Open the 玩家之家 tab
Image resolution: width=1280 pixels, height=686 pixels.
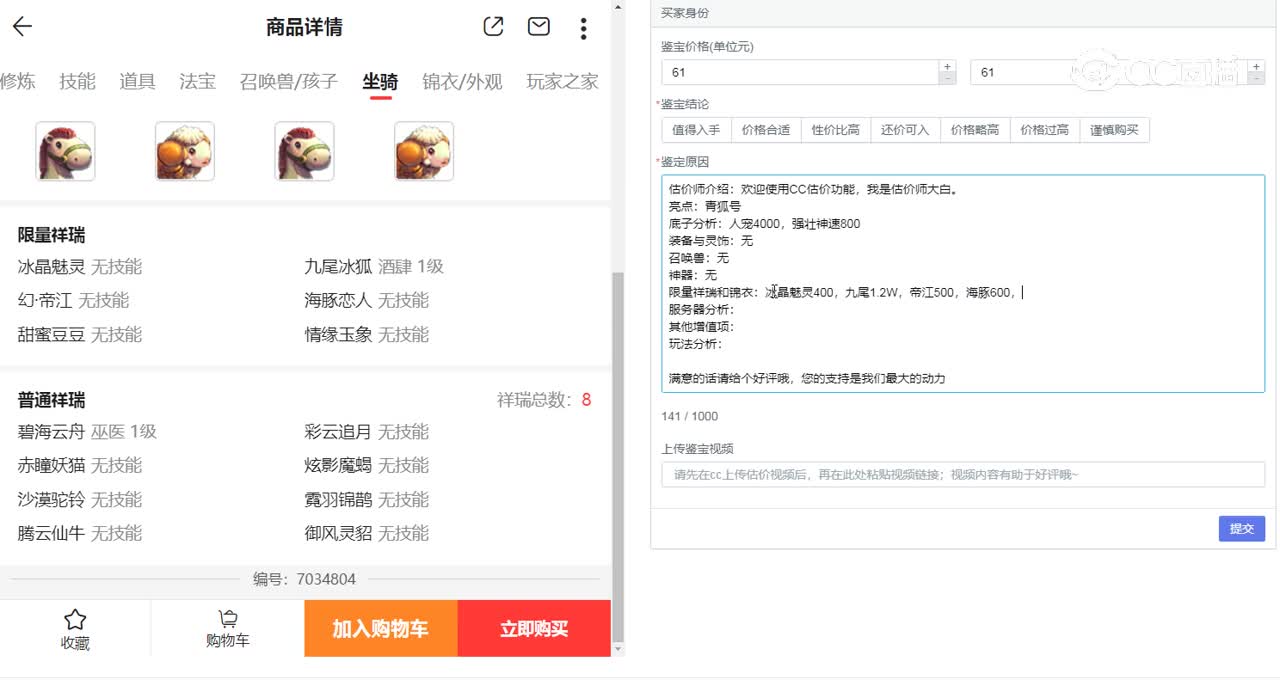560,83
